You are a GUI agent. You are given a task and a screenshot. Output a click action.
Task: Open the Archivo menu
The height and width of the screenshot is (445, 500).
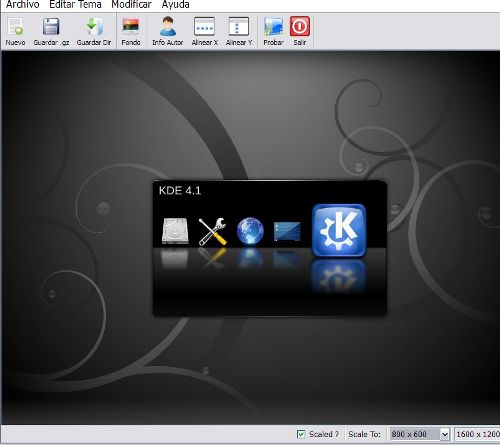[x=23, y=5]
